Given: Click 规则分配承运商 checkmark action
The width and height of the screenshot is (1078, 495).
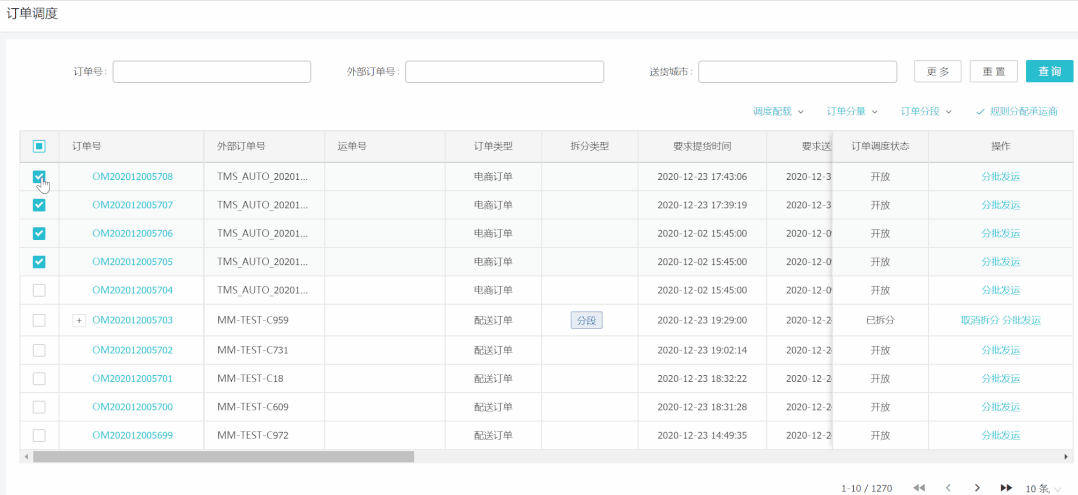Looking at the screenshot, I should (1016, 111).
